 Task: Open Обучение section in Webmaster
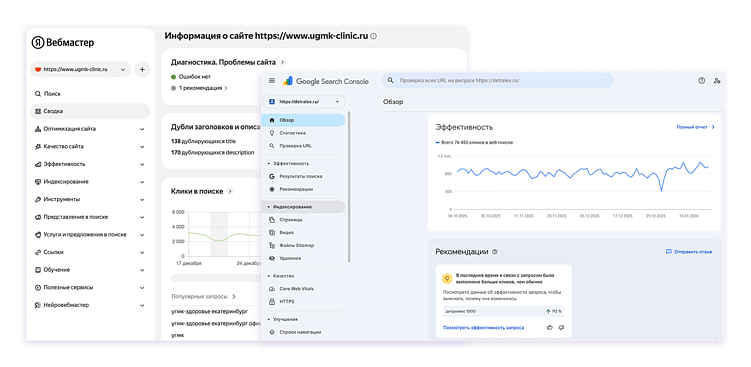pos(90,270)
